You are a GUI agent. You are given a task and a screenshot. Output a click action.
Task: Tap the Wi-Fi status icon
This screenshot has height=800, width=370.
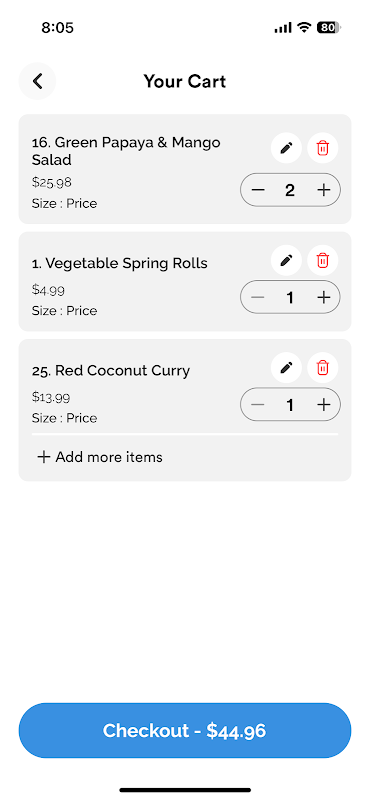coord(304,28)
